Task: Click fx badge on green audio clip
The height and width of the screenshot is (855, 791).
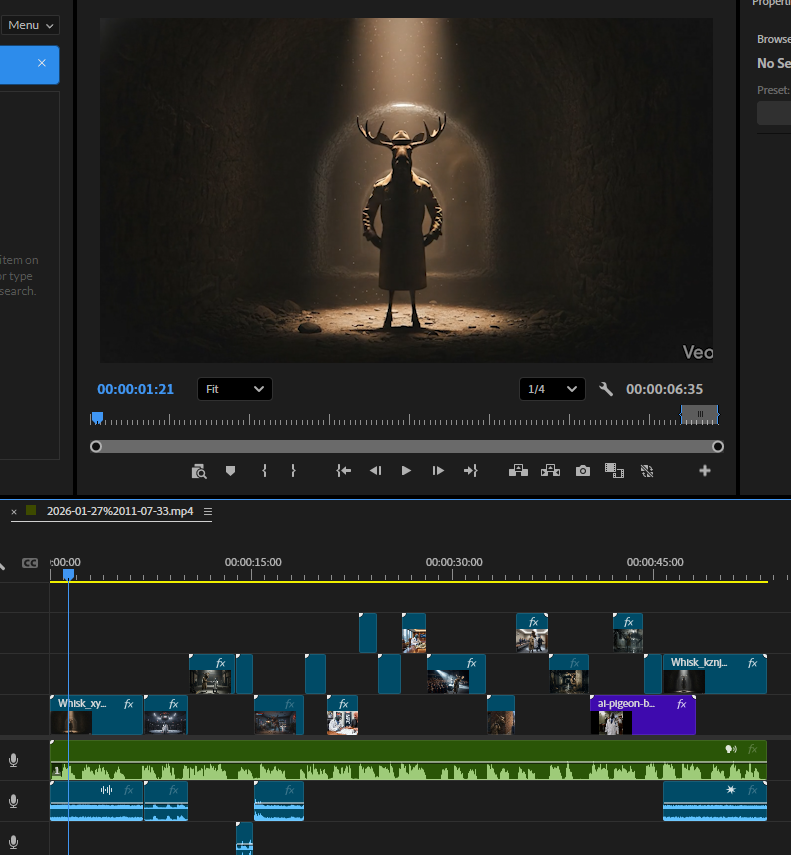Action: tap(753, 749)
